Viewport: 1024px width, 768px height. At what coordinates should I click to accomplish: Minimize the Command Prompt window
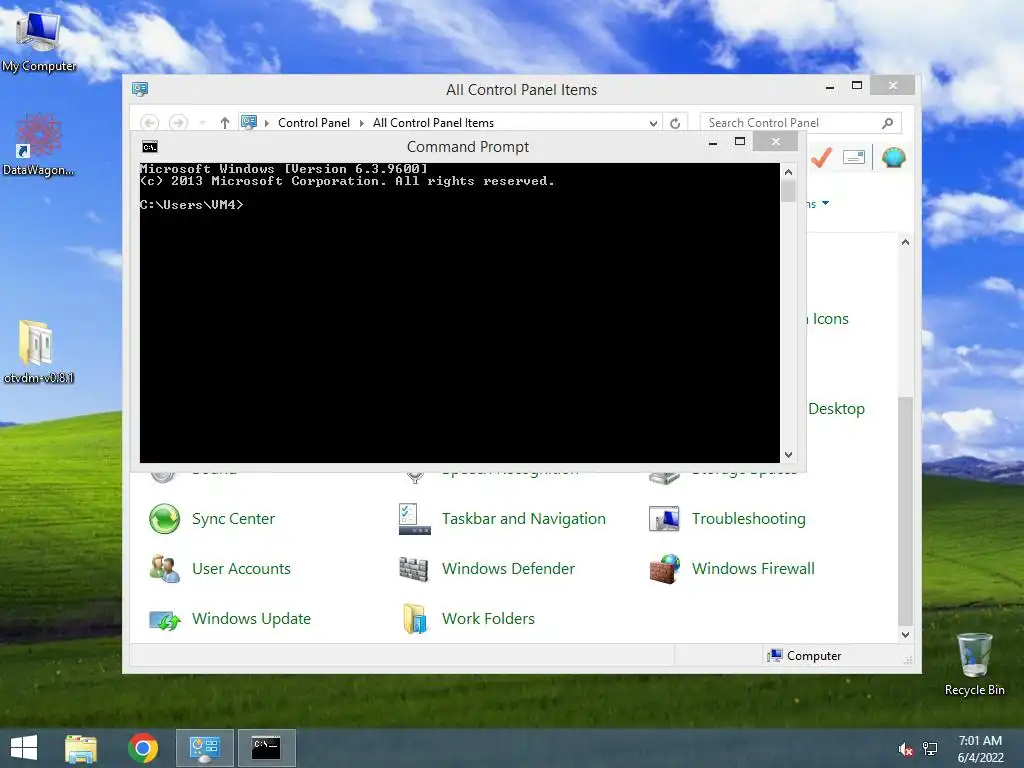713,142
